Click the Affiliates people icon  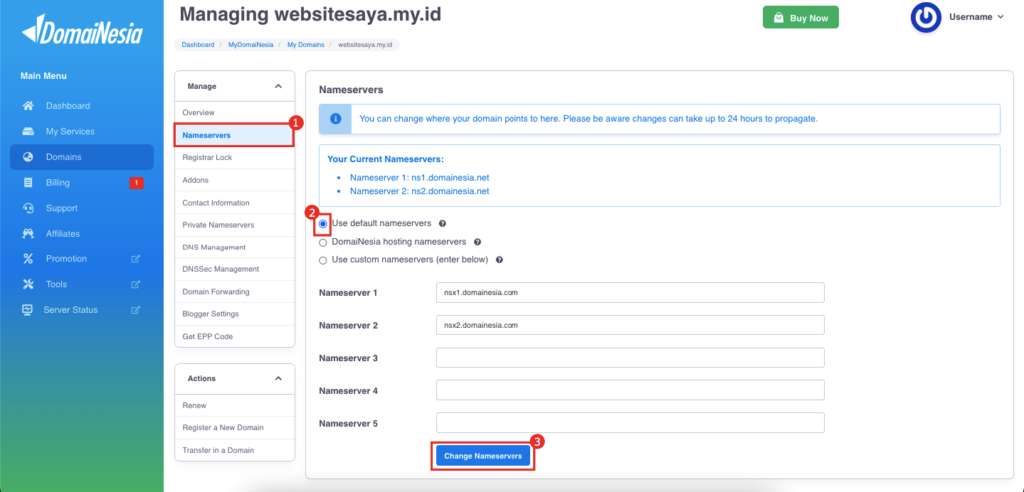tap(28, 233)
